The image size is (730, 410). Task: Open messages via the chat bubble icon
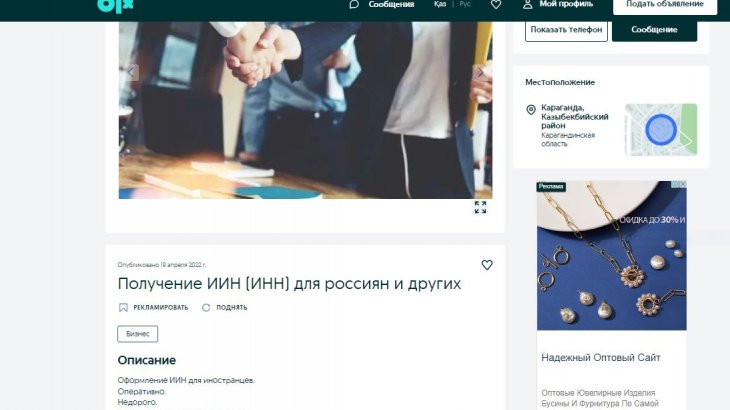tap(354, 5)
